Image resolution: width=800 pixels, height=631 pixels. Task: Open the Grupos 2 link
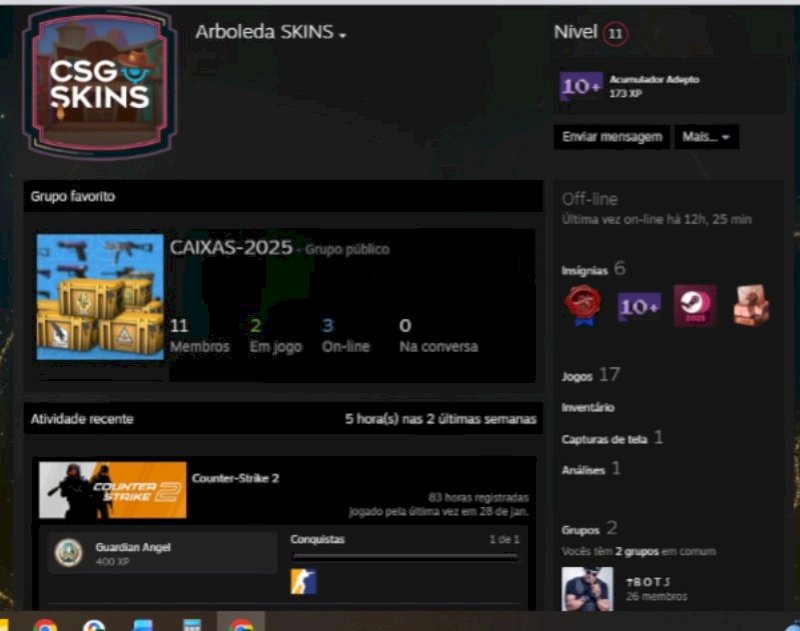589,528
